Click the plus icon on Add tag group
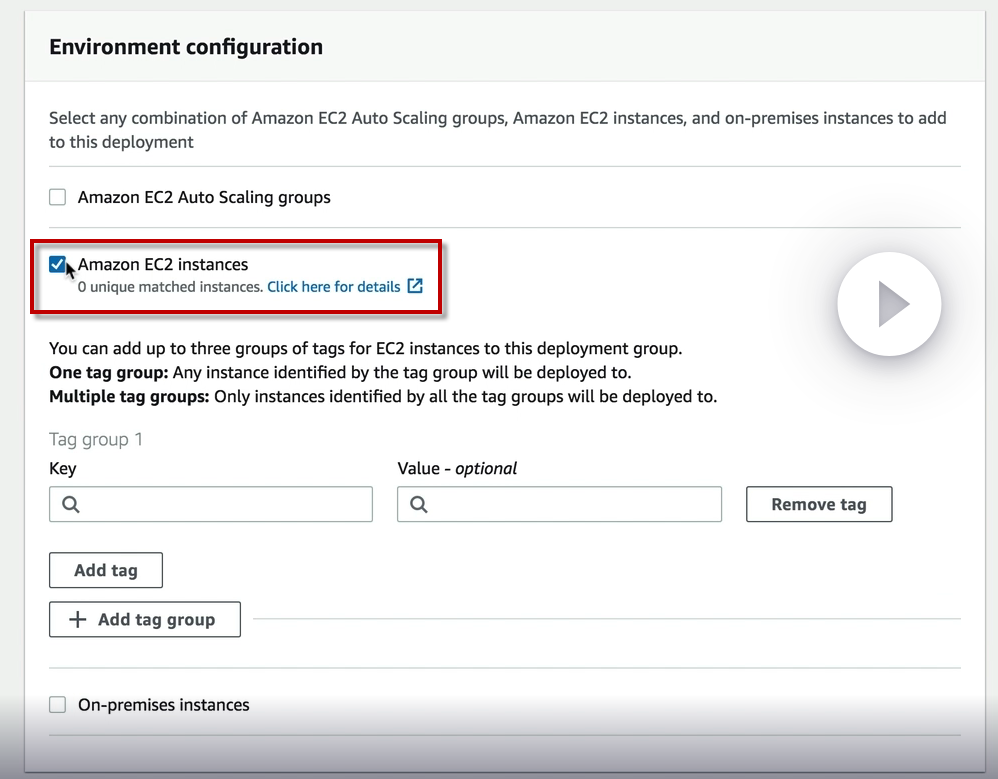Image resolution: width=998 pixels, height=779 pixels. [x=77, y=620]
